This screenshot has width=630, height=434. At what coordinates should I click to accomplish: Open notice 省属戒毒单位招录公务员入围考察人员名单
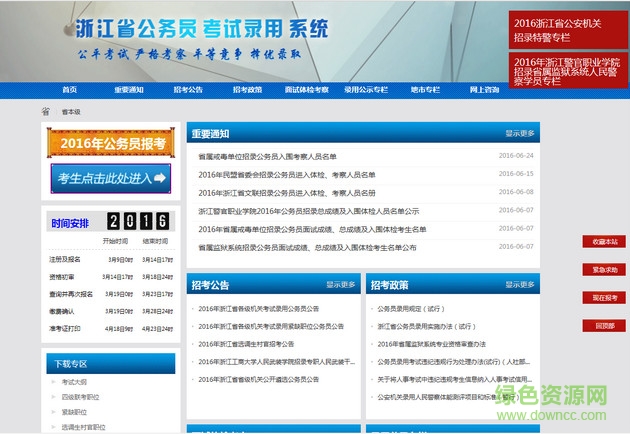267,156
